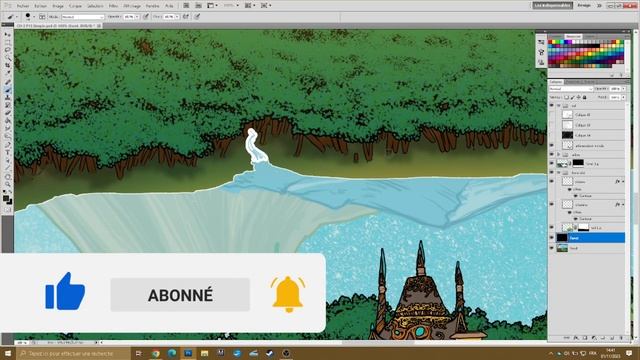Image resolution: width=640 pixels, height=360 pixels.
Task: Toggle lock transparent pixels
Action: [567, 98]
